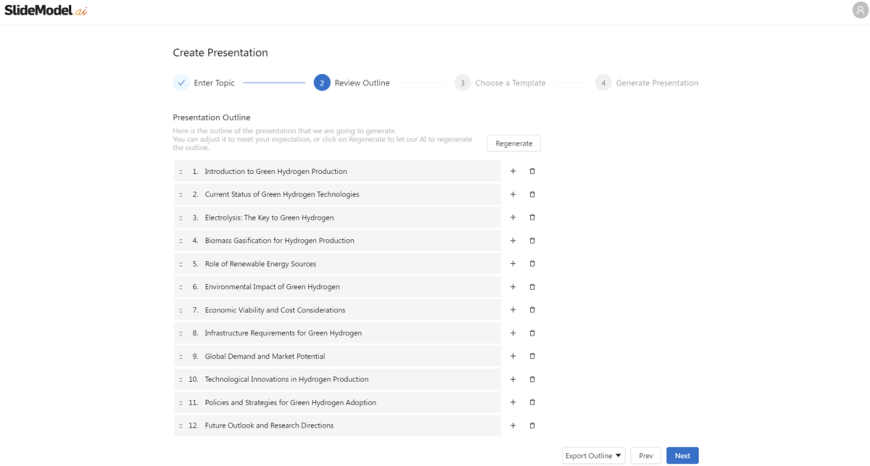
Task: Delete Environmental Impact of Green Hydrogen row
Action: (532, 287)
